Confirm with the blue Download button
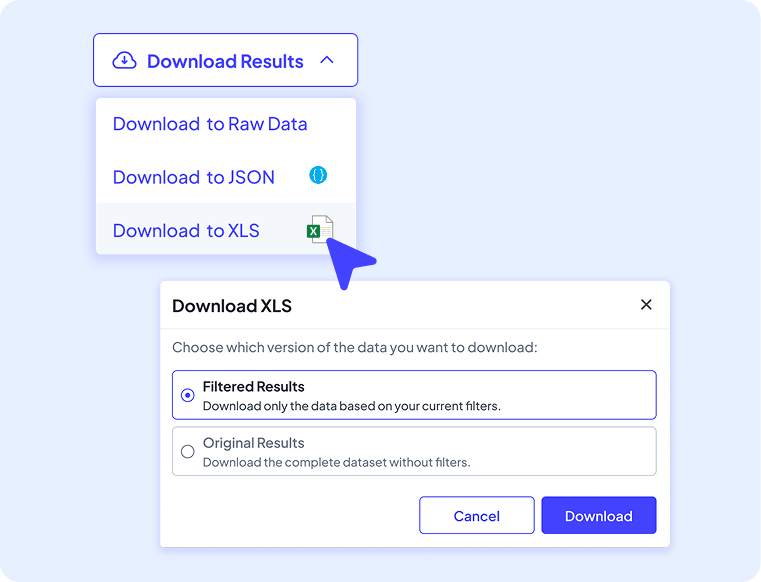761x582 pixels. point(598,516)
